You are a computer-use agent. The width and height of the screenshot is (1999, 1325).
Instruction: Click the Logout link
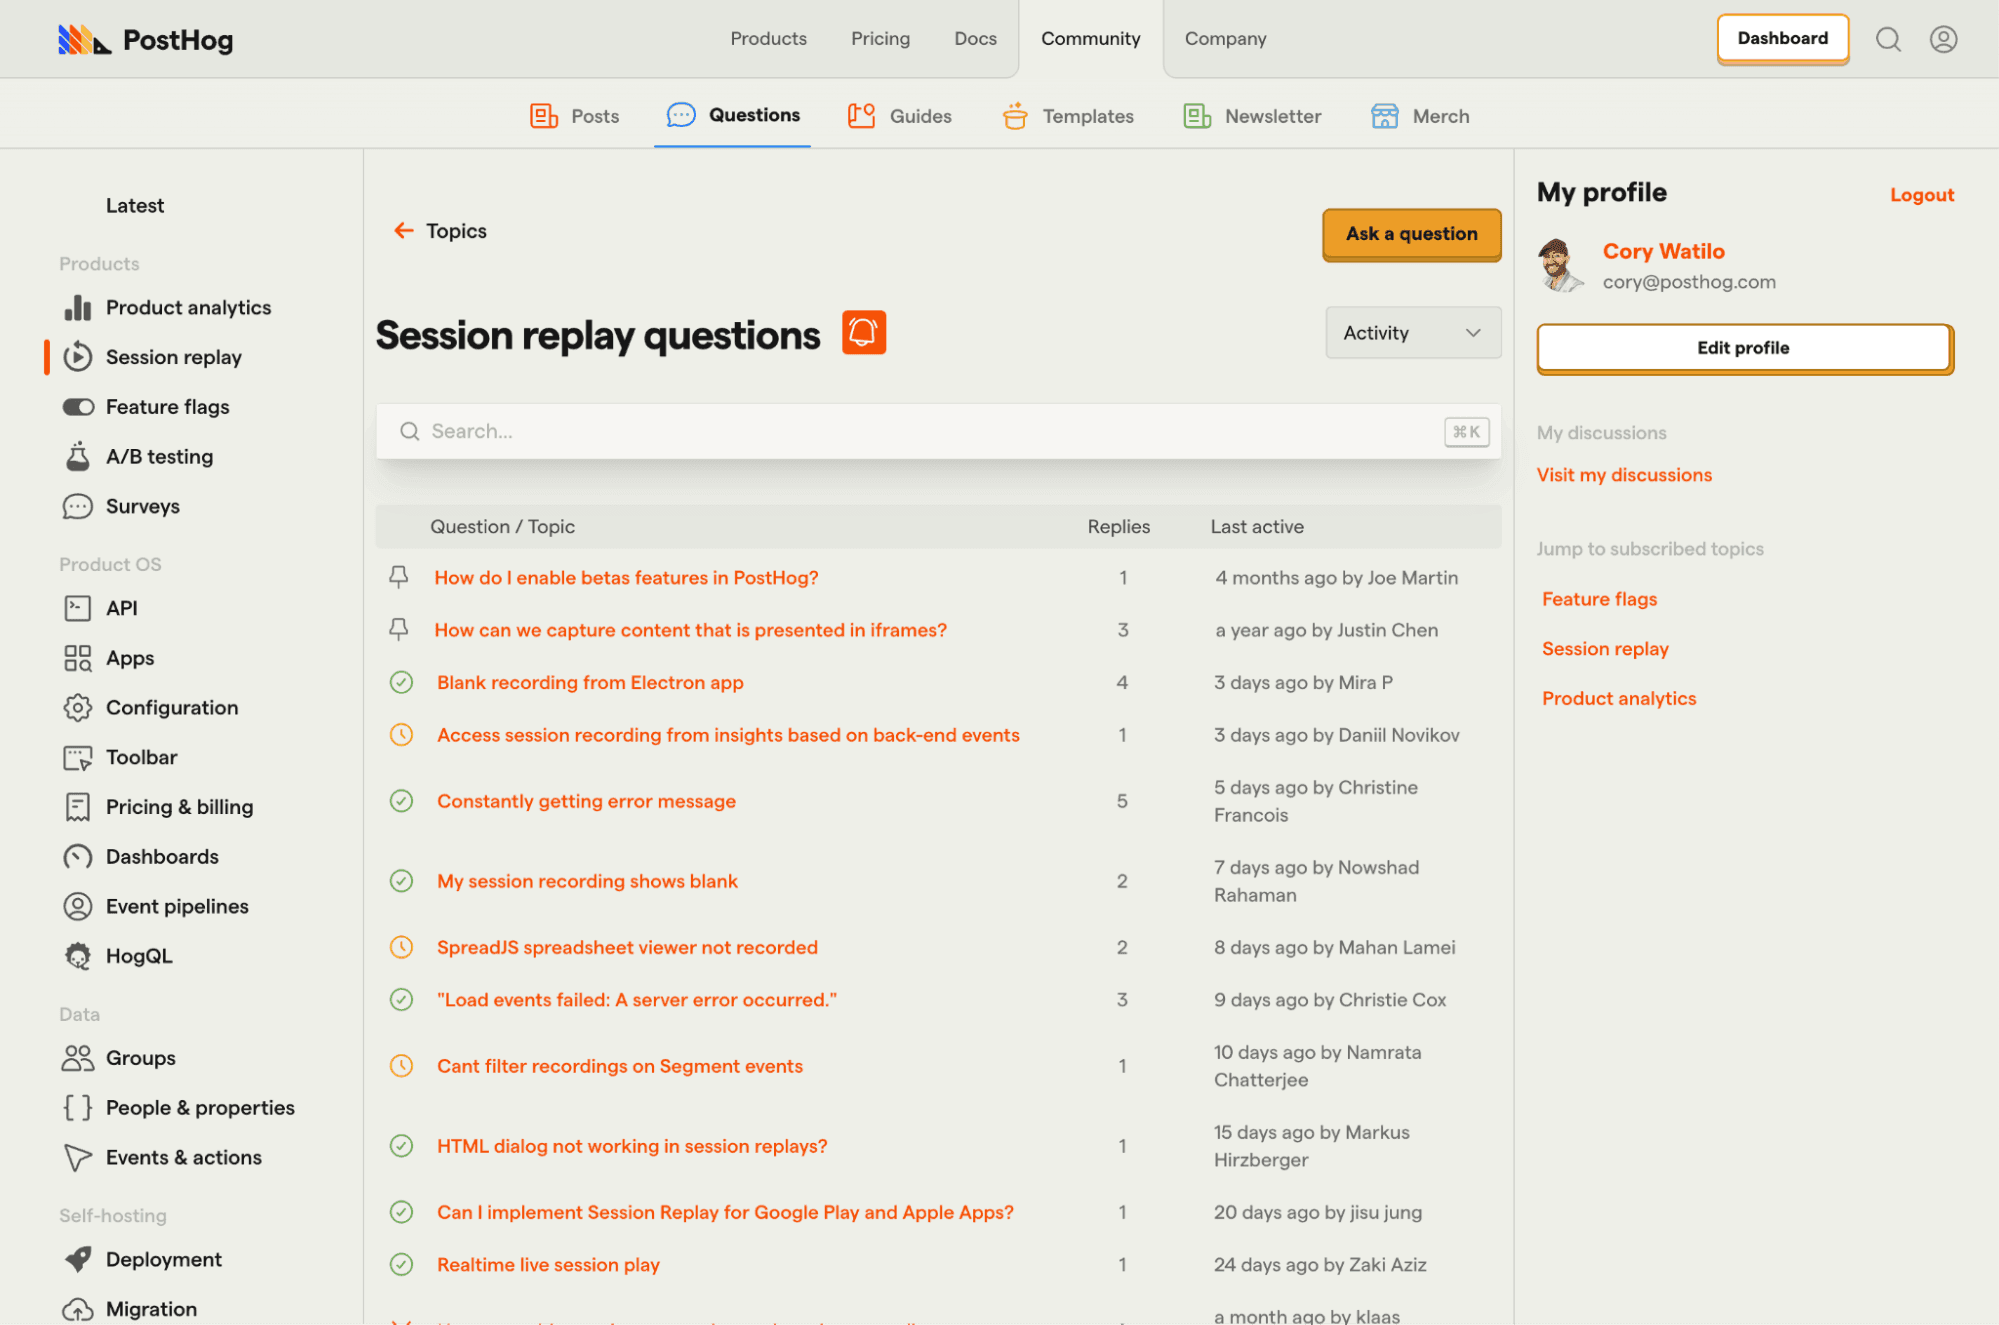point(1921,195)
